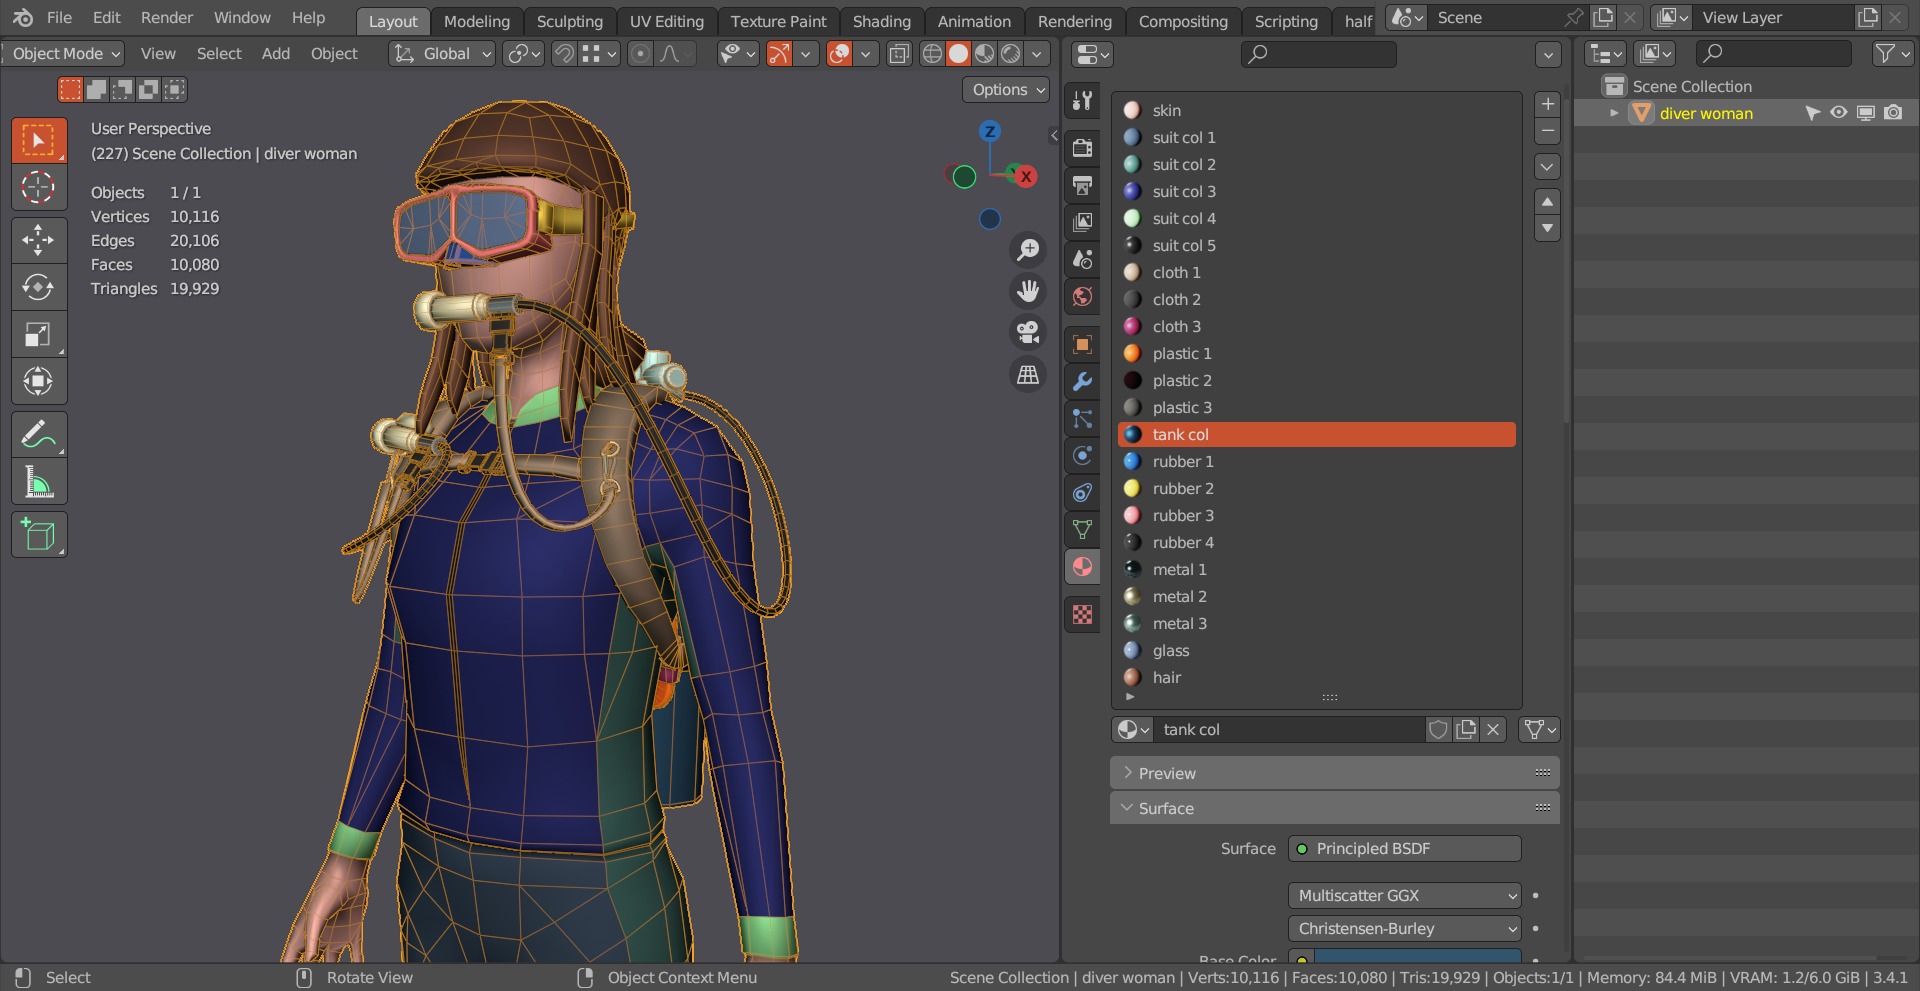Open the Object properties tab
This screenshot has height=991, width=1920.
pos(1083,345)
